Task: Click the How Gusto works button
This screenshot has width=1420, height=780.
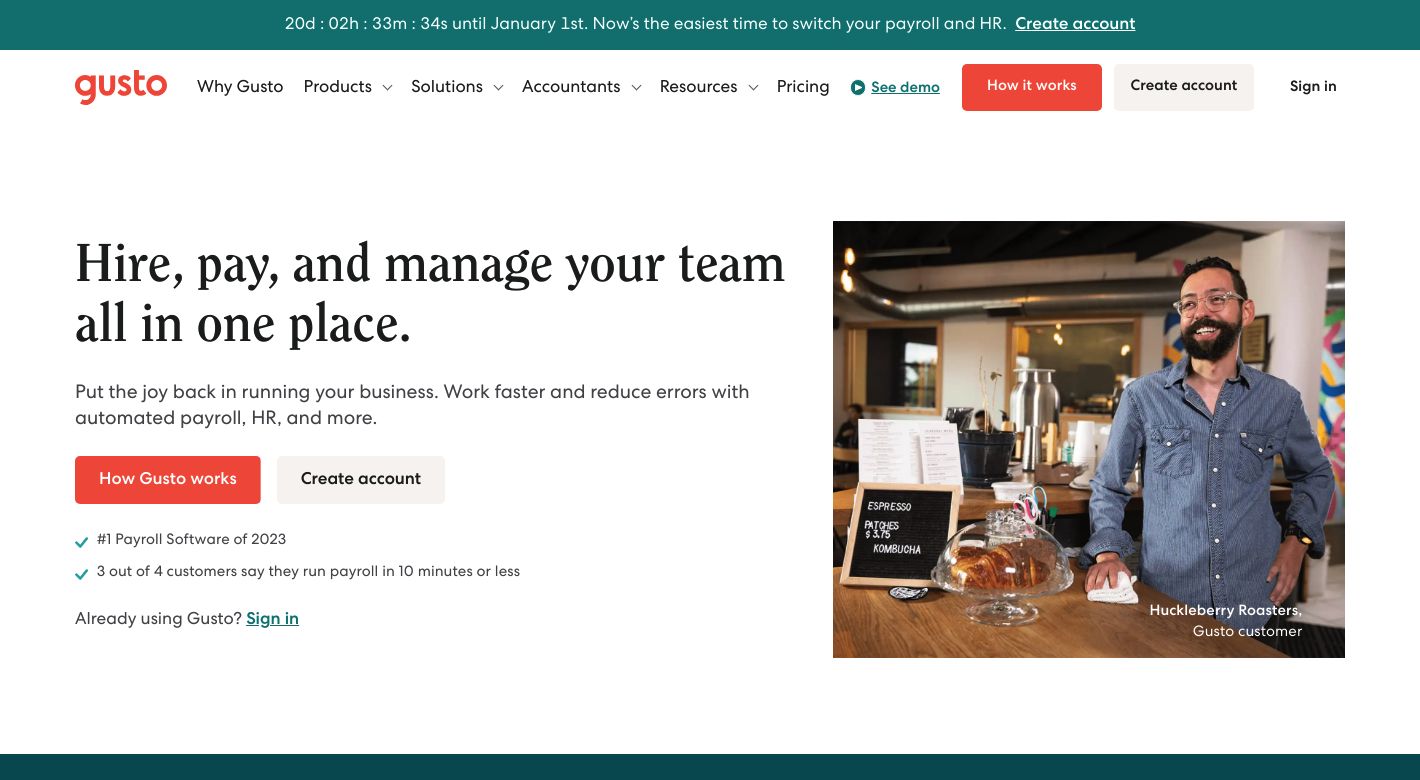Action: click(168, 480)
